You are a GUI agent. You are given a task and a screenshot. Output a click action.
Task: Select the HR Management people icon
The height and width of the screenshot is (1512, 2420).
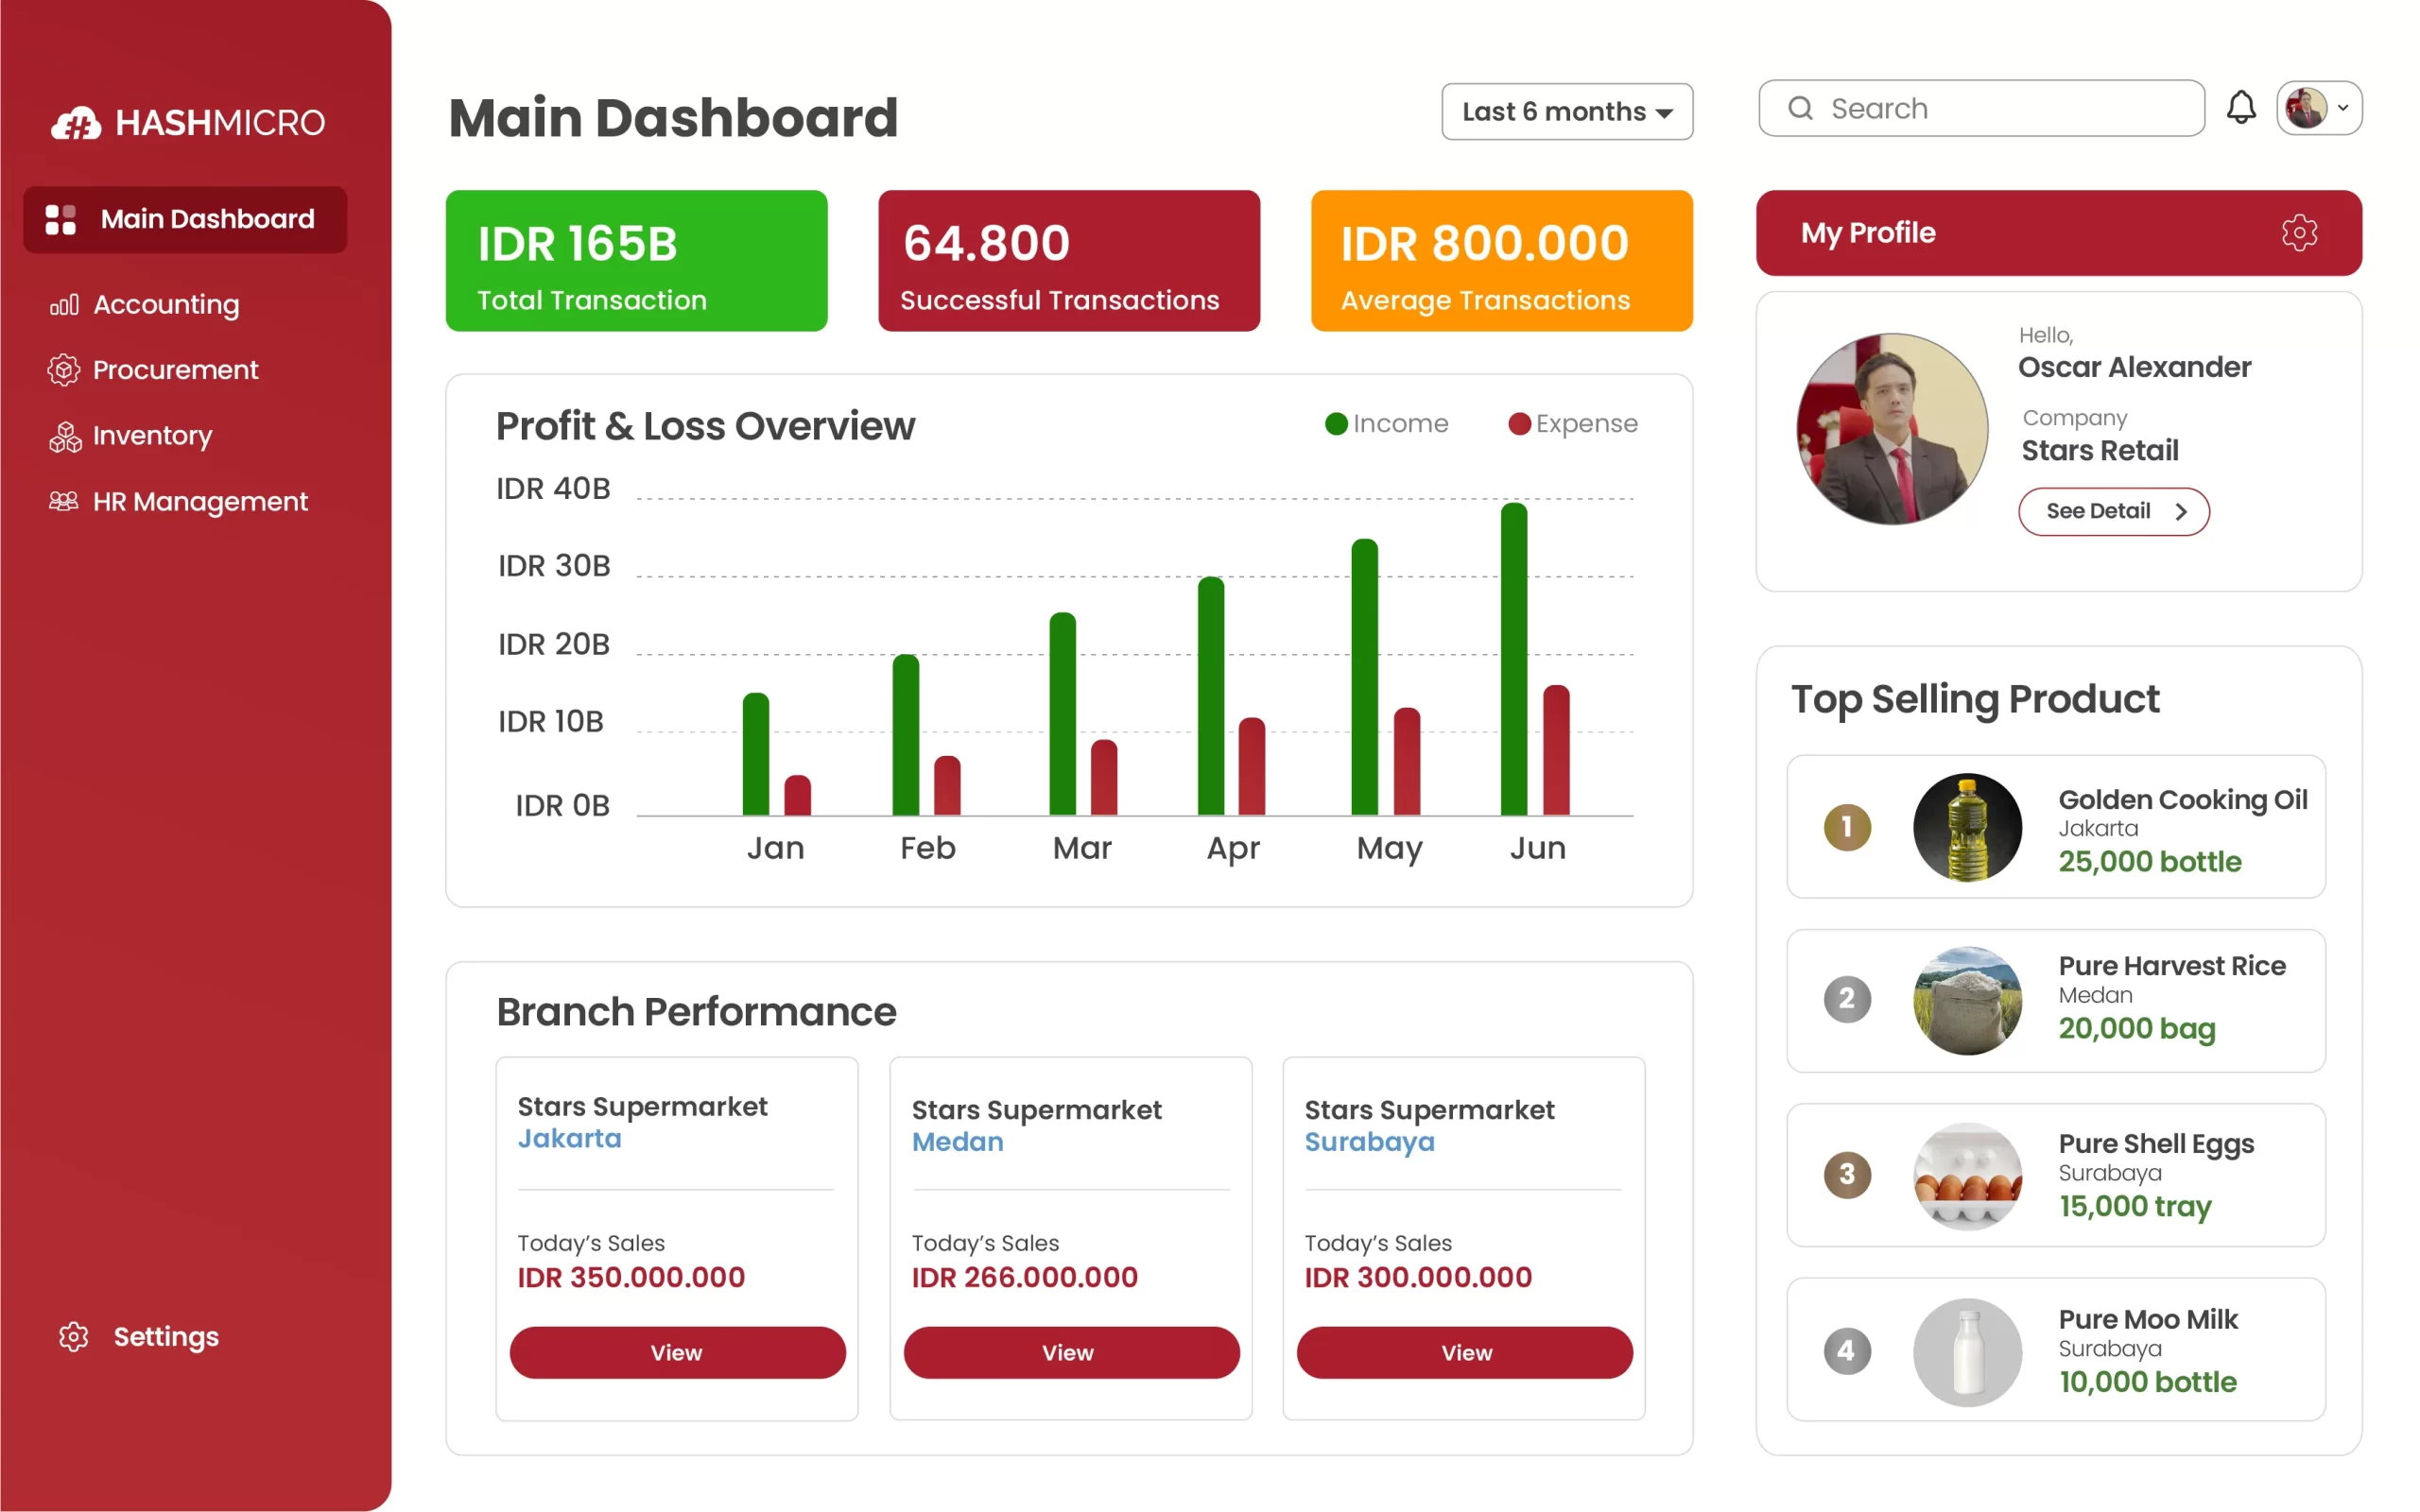coord(64,501)
